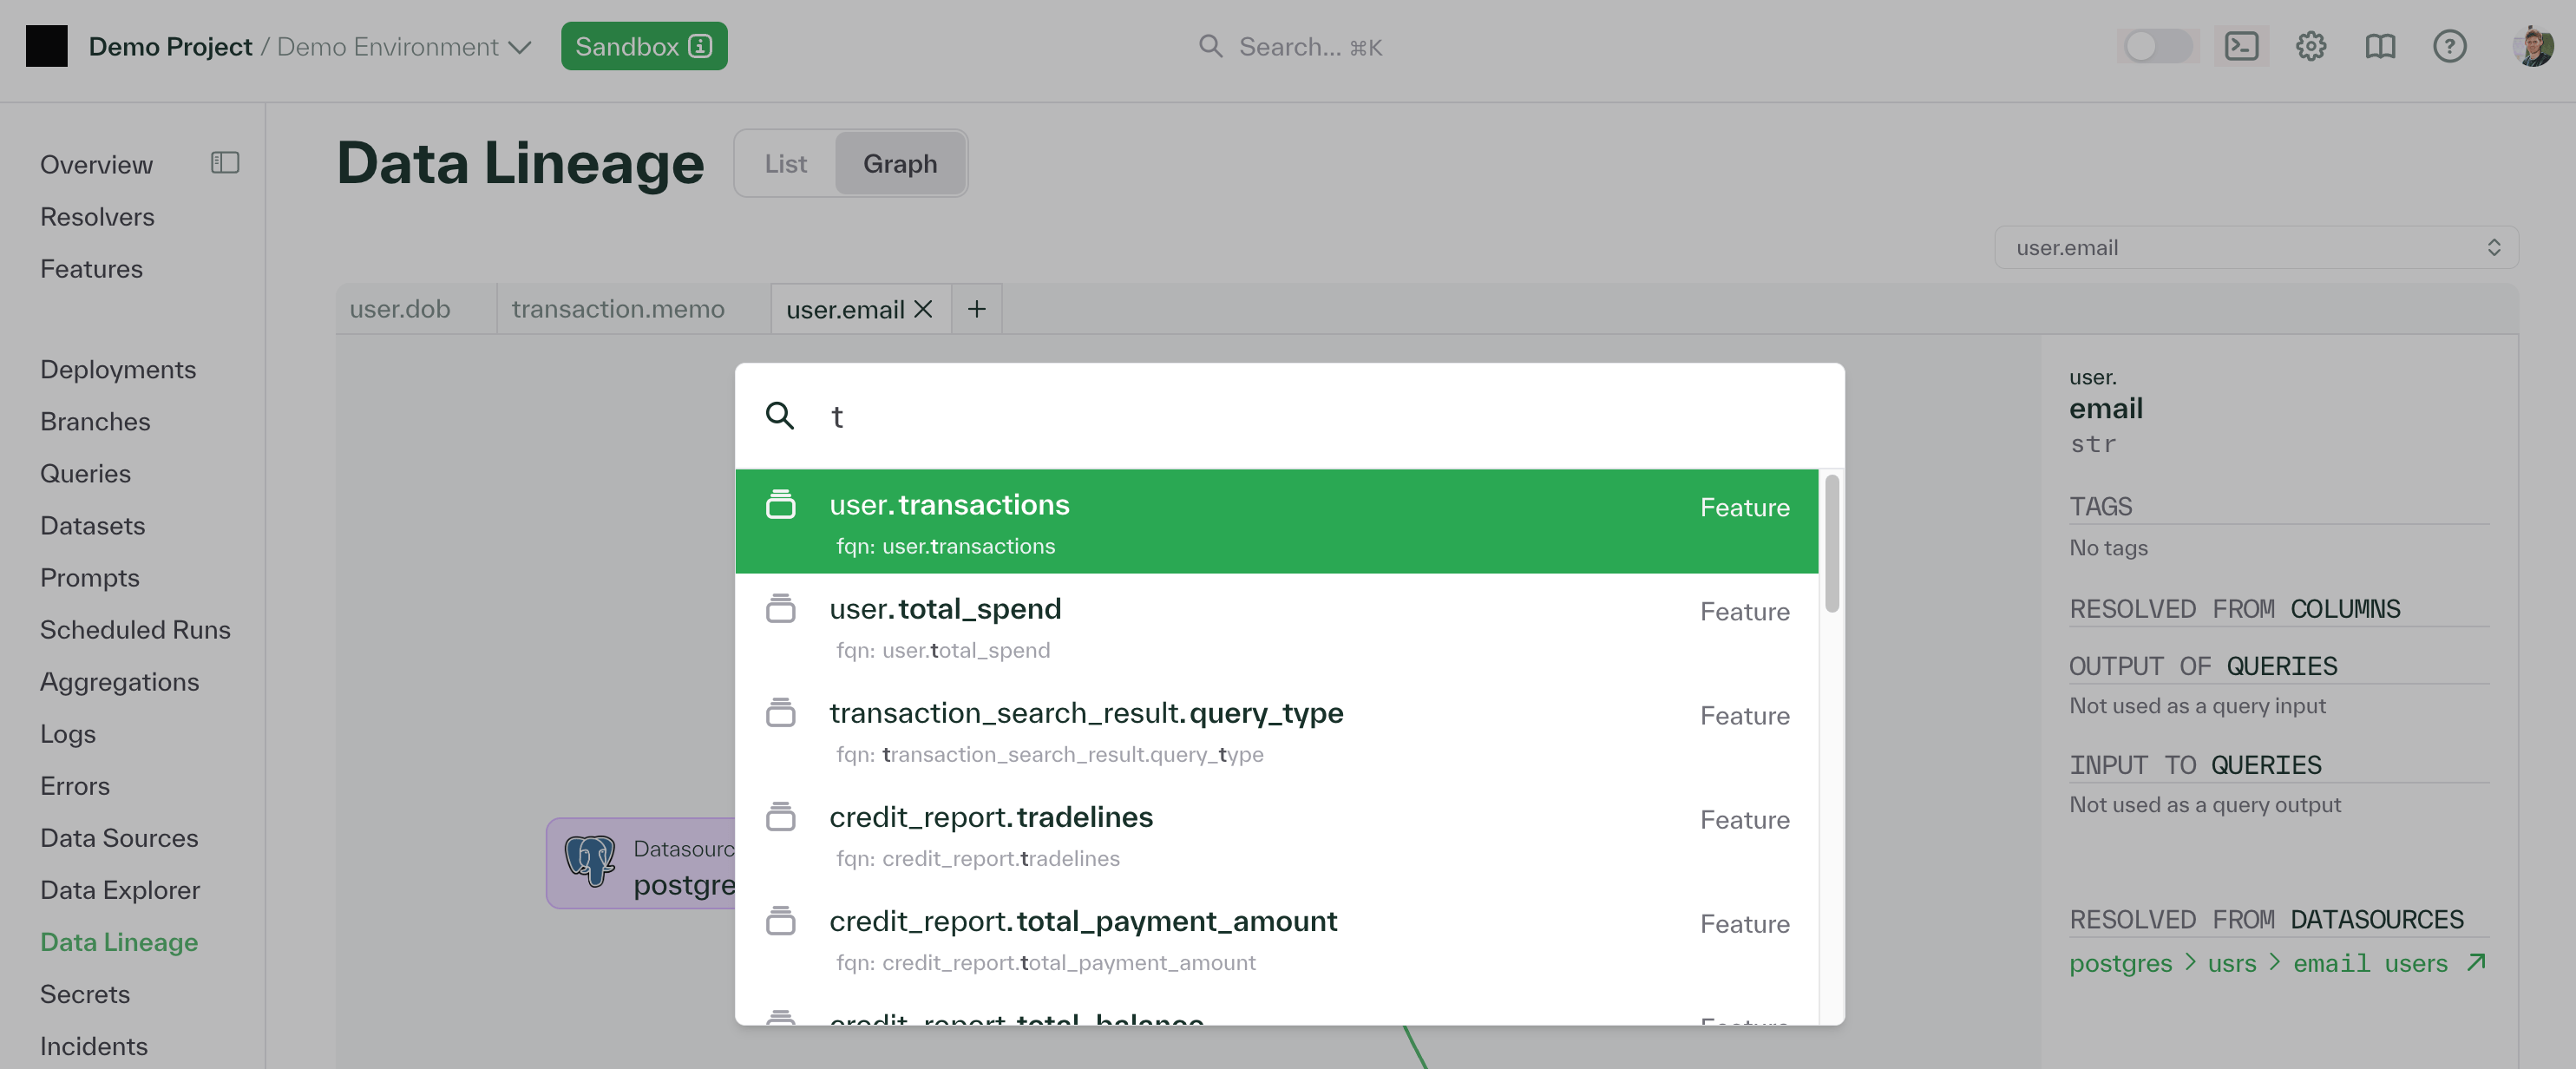Open documentation via the book icon

point(2380,46)
